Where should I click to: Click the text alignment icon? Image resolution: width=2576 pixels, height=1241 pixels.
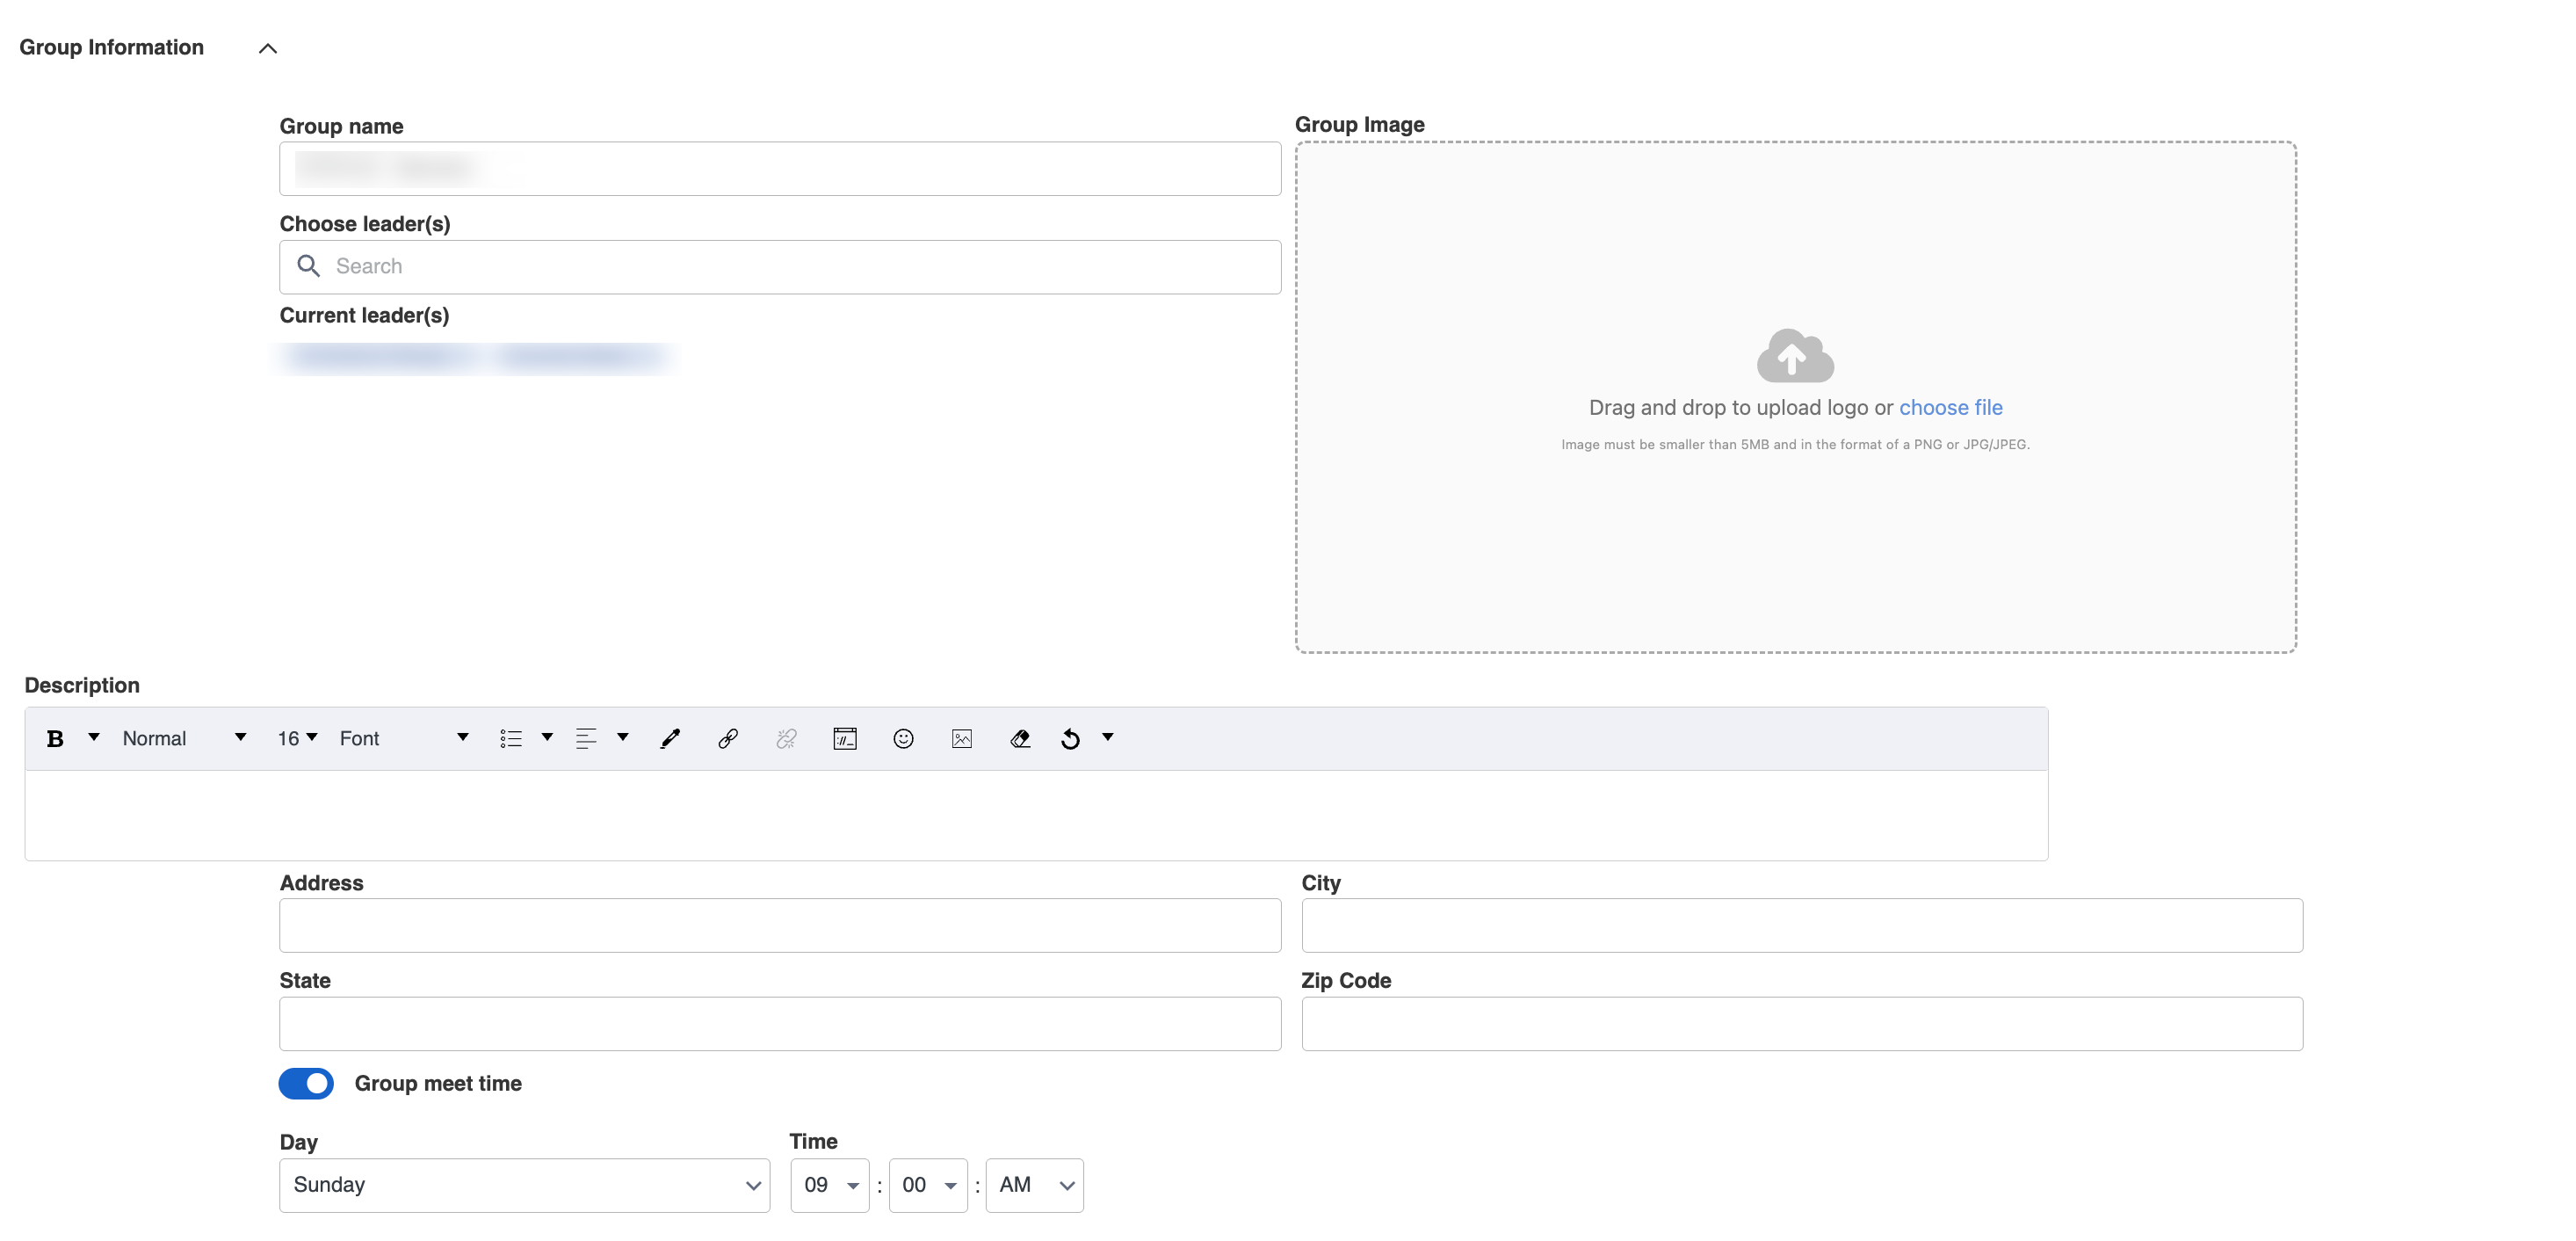(586, 738)
